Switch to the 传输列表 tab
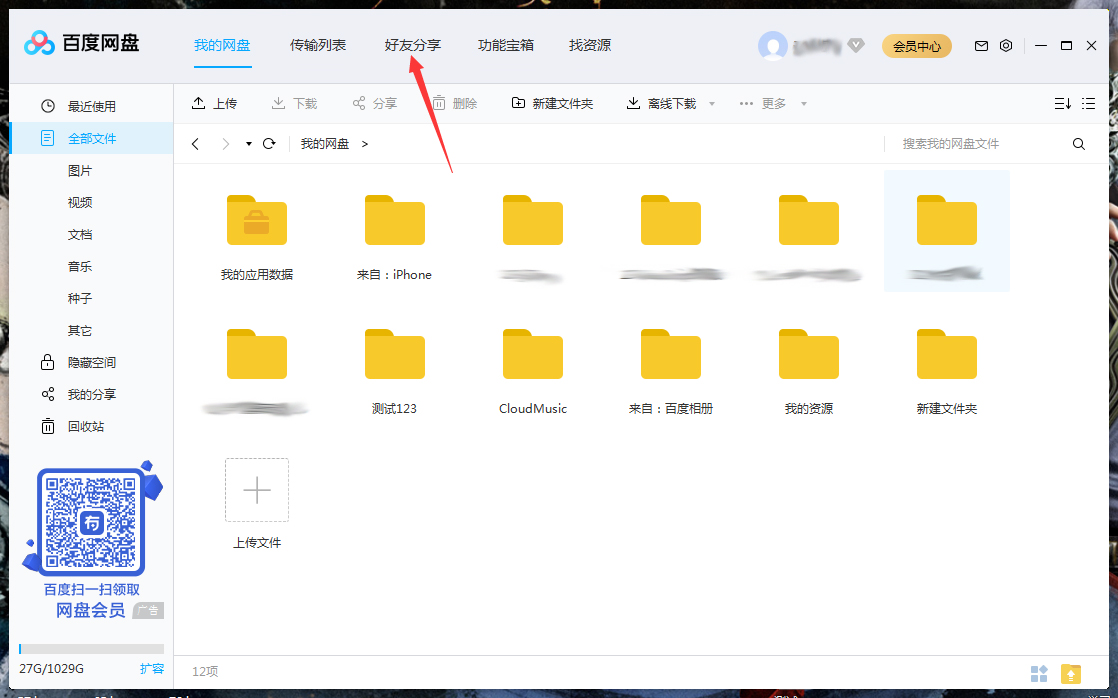Viewport: 1118px width, 698px height. coord(318,45)
